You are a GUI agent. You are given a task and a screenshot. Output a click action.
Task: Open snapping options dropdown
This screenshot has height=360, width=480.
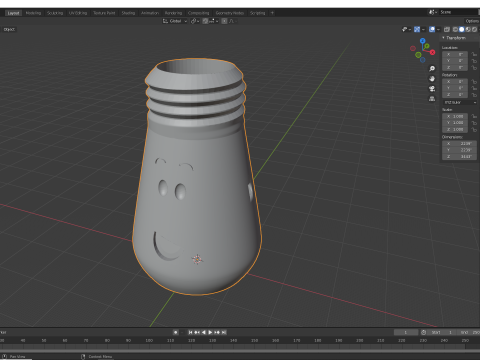pyautogui.click(x=213, y=21)
